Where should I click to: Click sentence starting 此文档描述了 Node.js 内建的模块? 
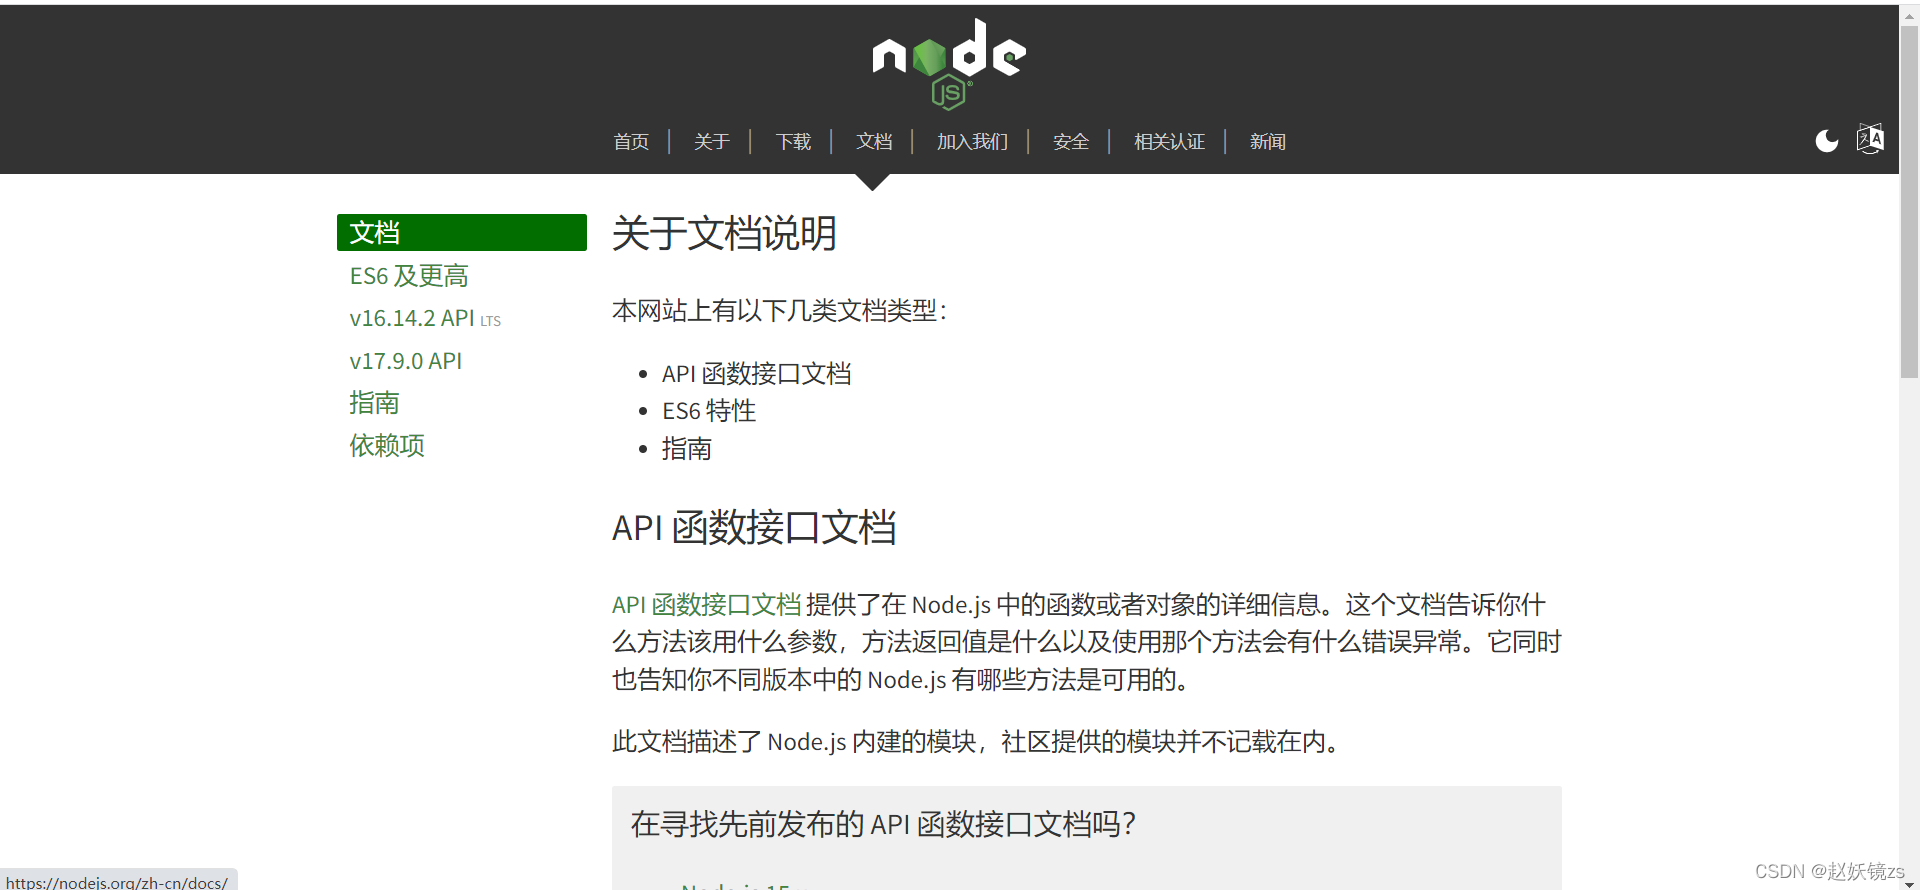pyautogui.click(x=976, y=742)
